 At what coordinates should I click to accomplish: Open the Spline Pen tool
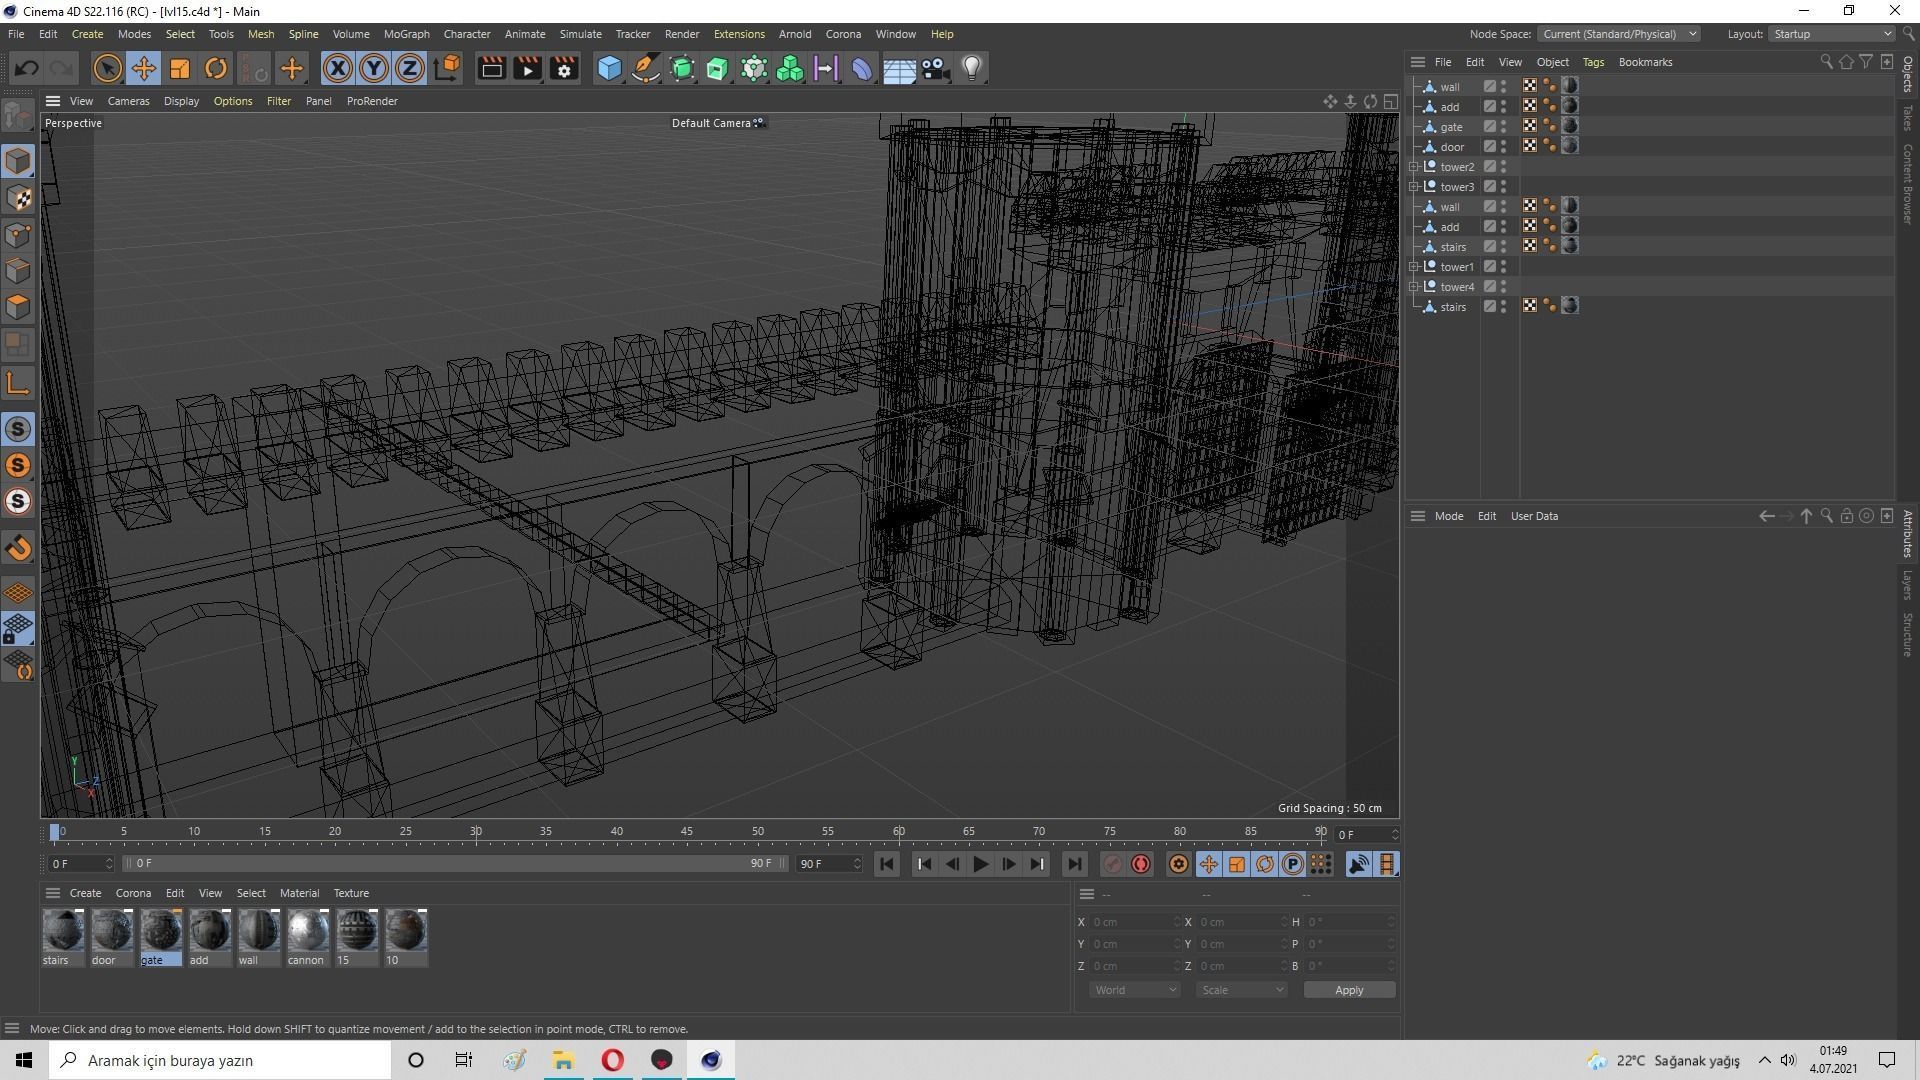point(646,68)
